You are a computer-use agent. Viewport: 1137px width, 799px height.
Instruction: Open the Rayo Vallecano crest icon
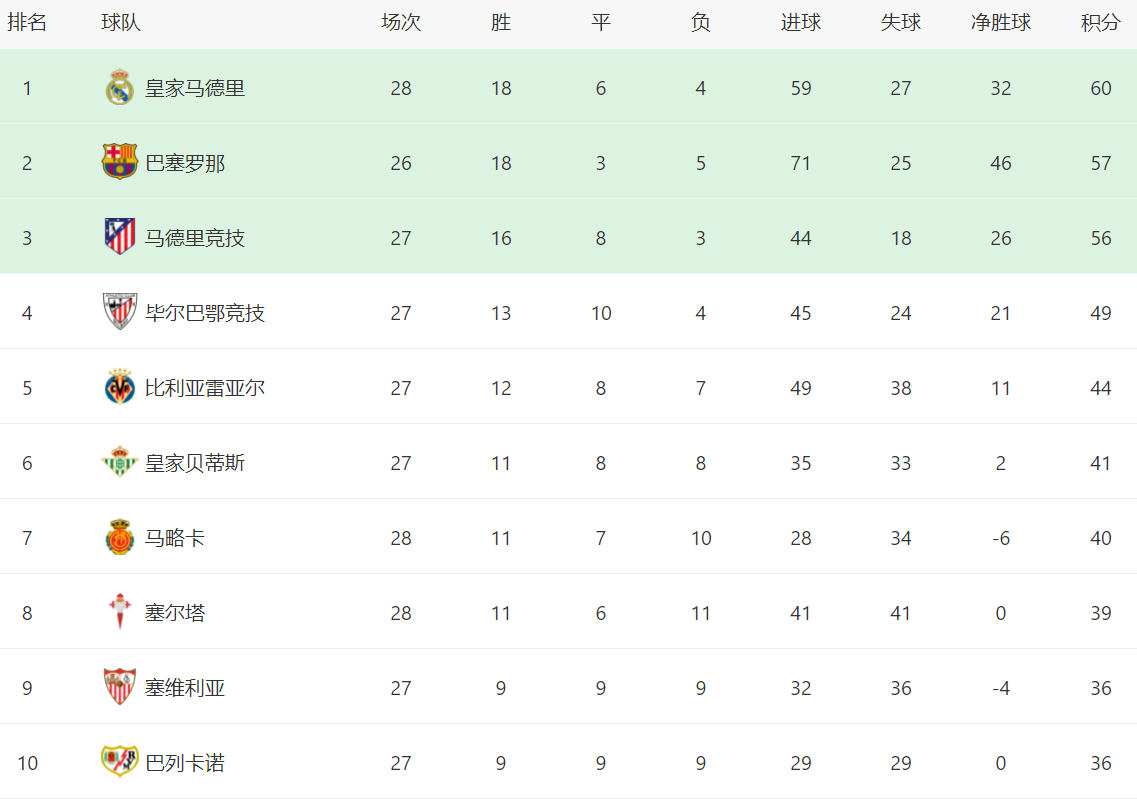[x=120, y=761]
